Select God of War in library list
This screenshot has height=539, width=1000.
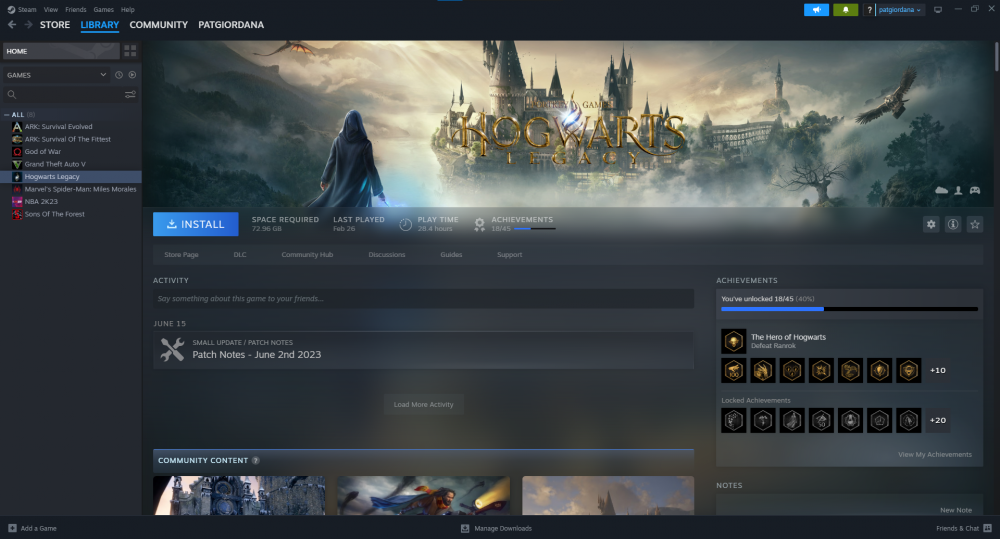tap(42, 151)
